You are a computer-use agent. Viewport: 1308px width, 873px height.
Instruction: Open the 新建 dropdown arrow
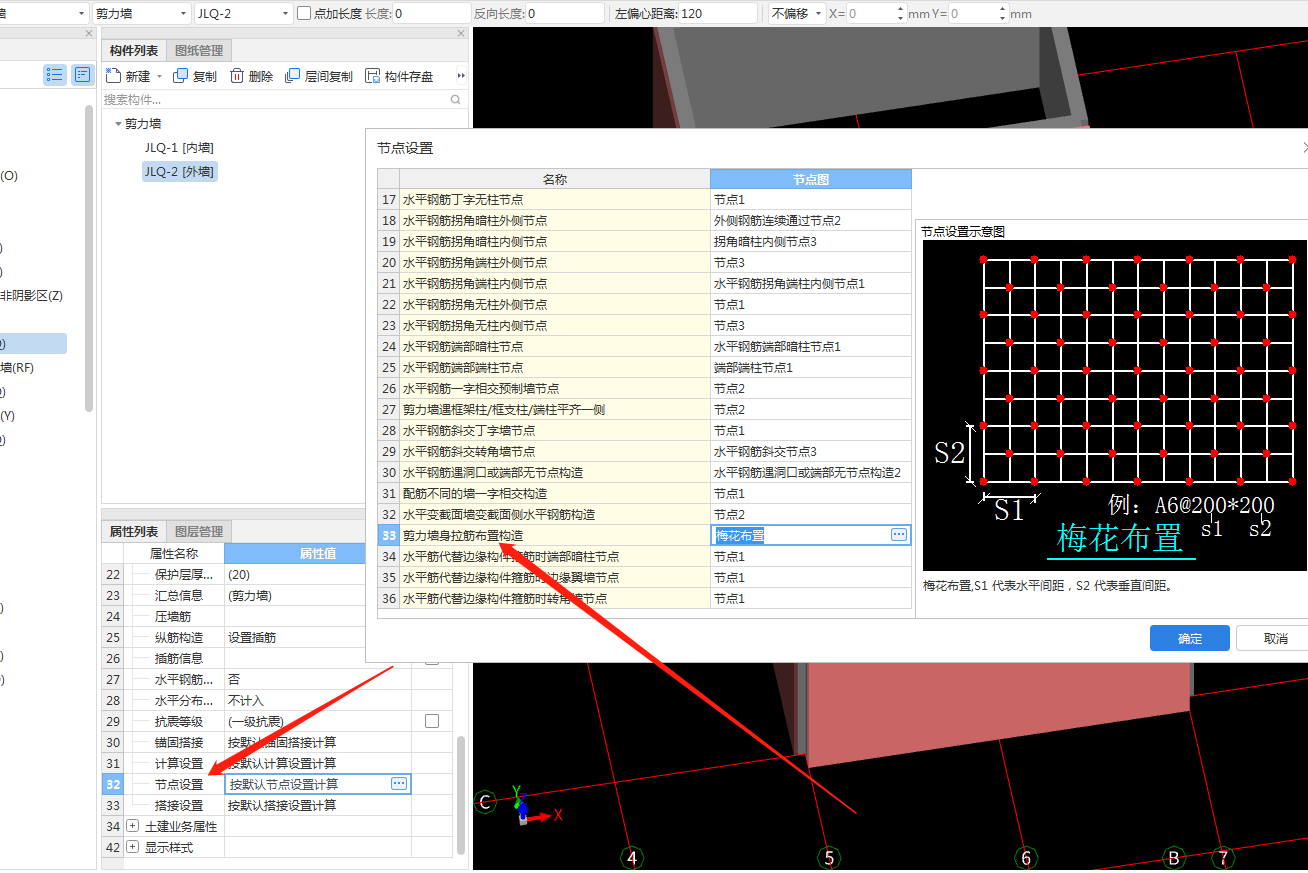158,77
